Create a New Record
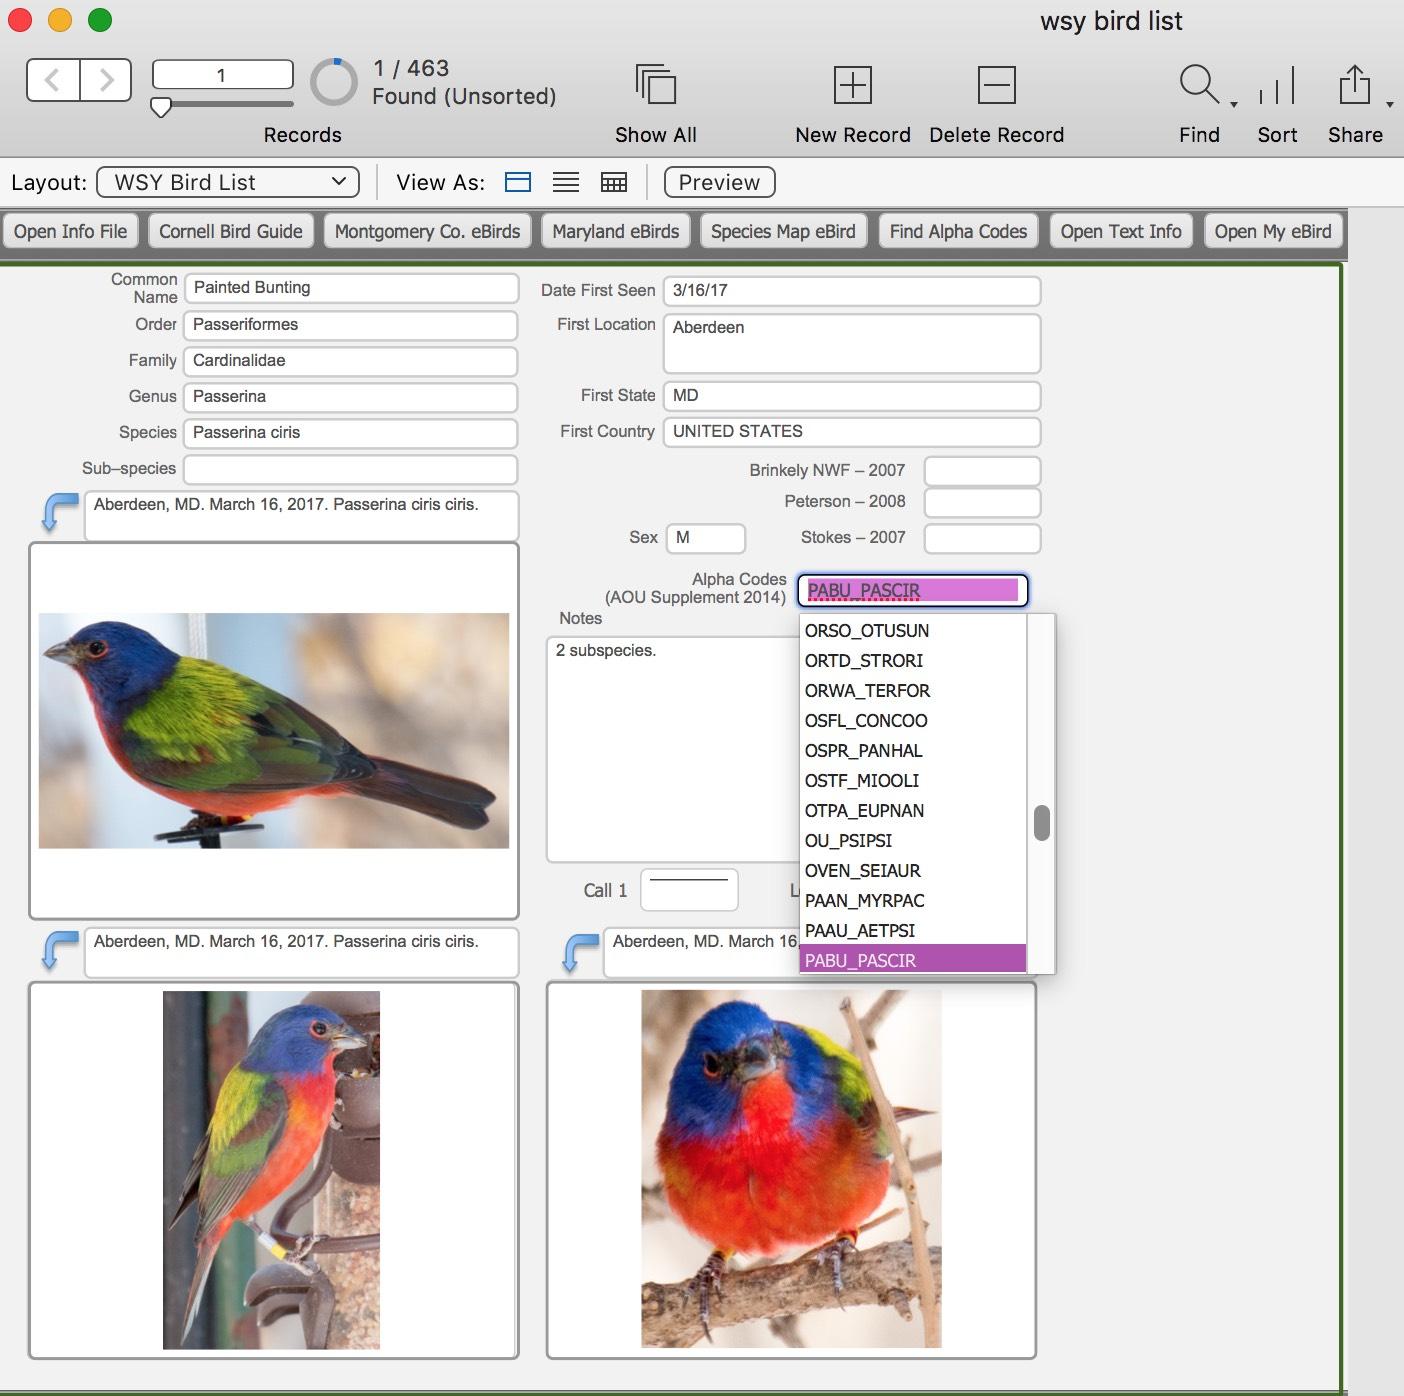This screenshot has height=1396, width=1404. tap(852, 85)
